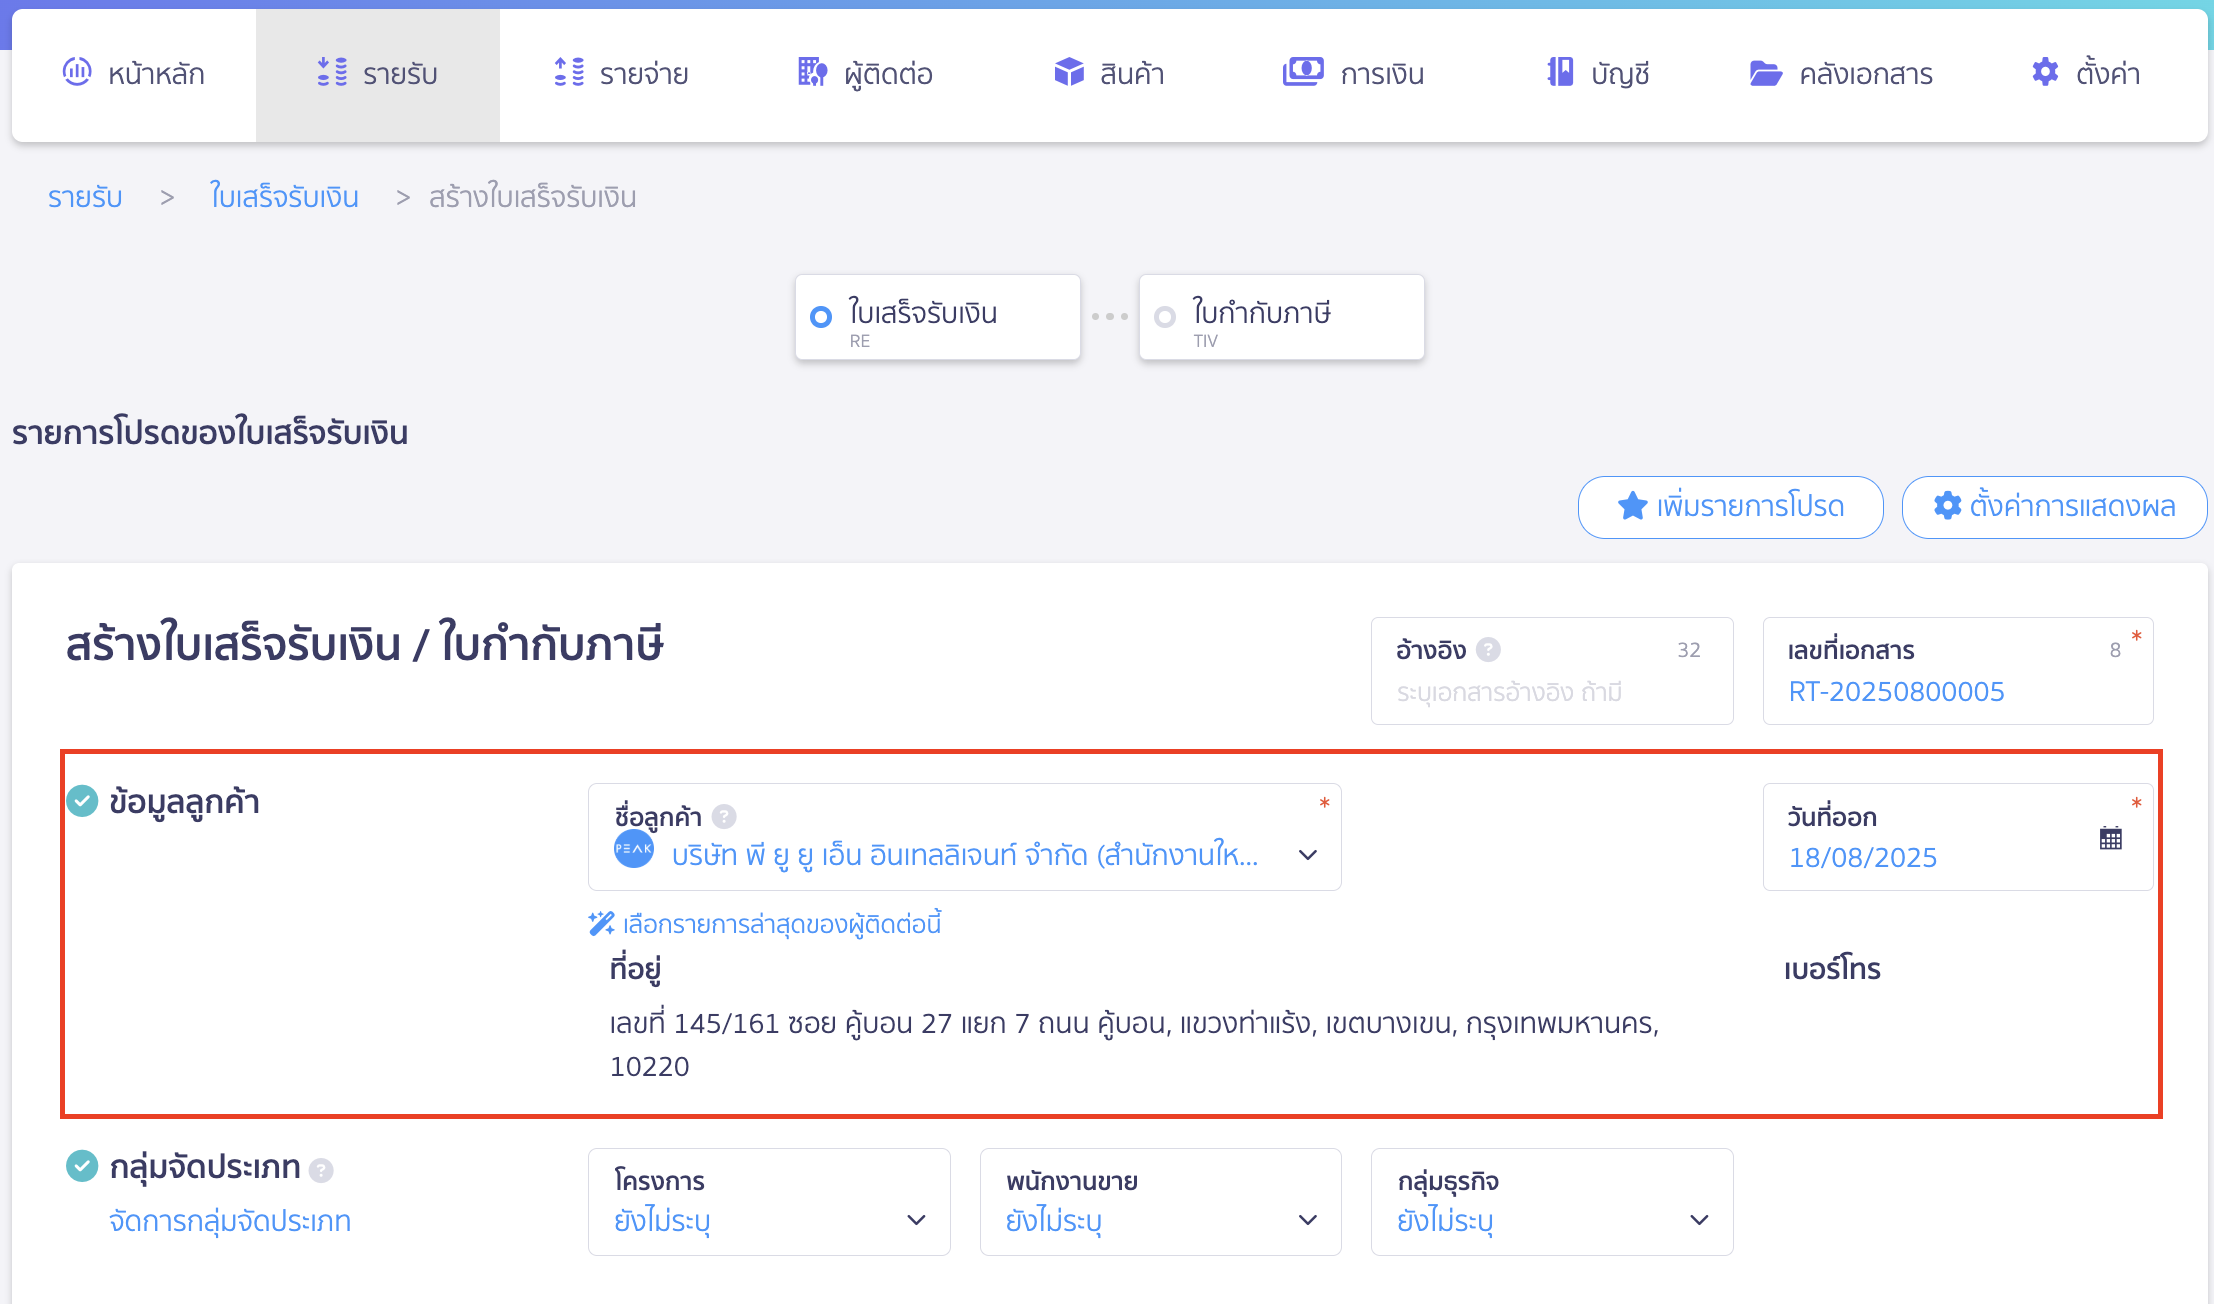Click the settings gear icon in navbar
The image size is (2214, 1304).
(2045, 72)
